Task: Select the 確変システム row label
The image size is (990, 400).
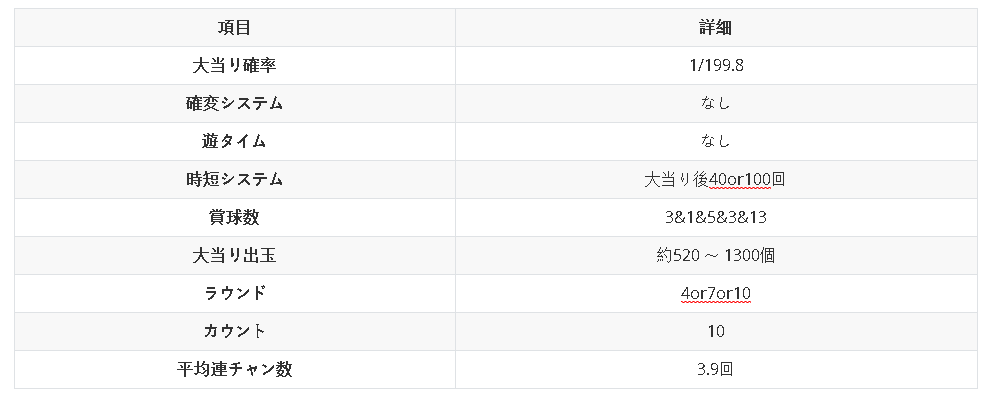Action: coord(234,104)
